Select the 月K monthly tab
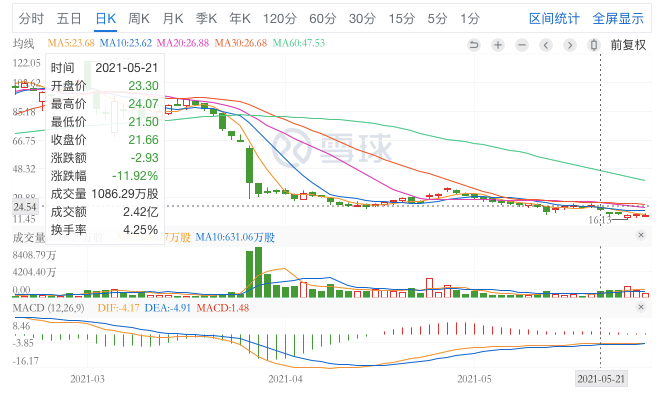The height and width of the screenshot is (394, 668). (x=173, y=19)
